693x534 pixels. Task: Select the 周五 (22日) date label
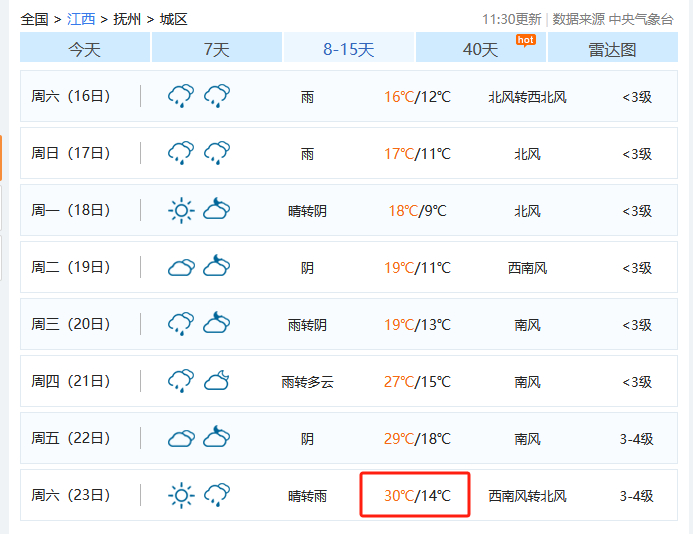(71, 438)
